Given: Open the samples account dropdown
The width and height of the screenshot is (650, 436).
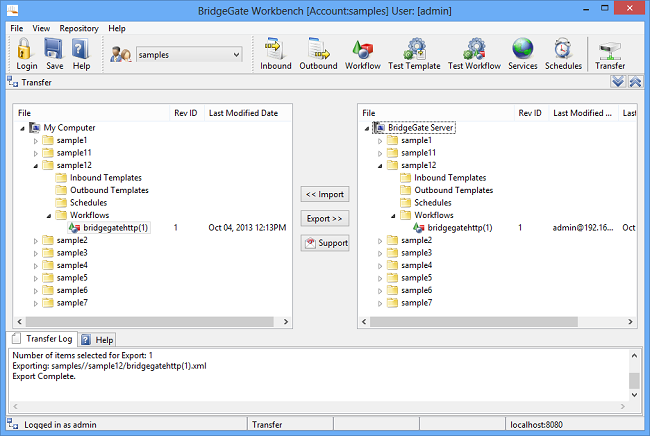Looking at the screenshot, I should [x=189, y=54].
